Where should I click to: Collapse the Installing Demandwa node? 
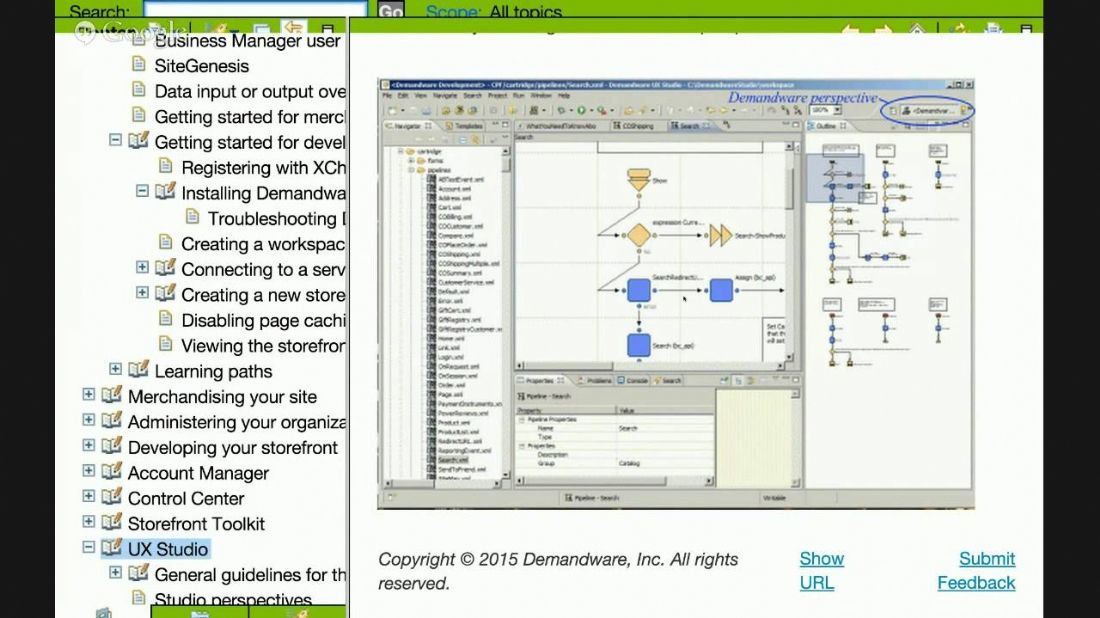pos(142,192)
